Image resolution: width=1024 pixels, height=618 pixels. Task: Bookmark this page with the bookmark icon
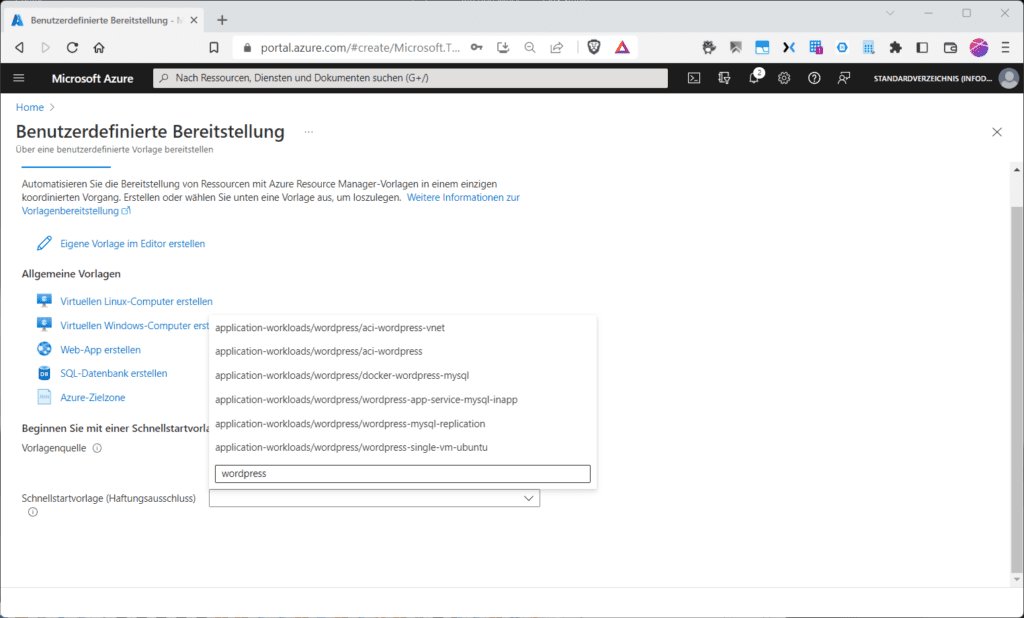point(214,47)
